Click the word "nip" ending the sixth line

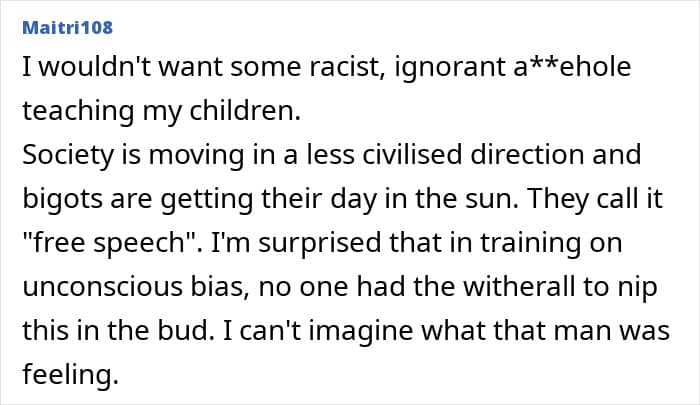[x=641, y=286]
